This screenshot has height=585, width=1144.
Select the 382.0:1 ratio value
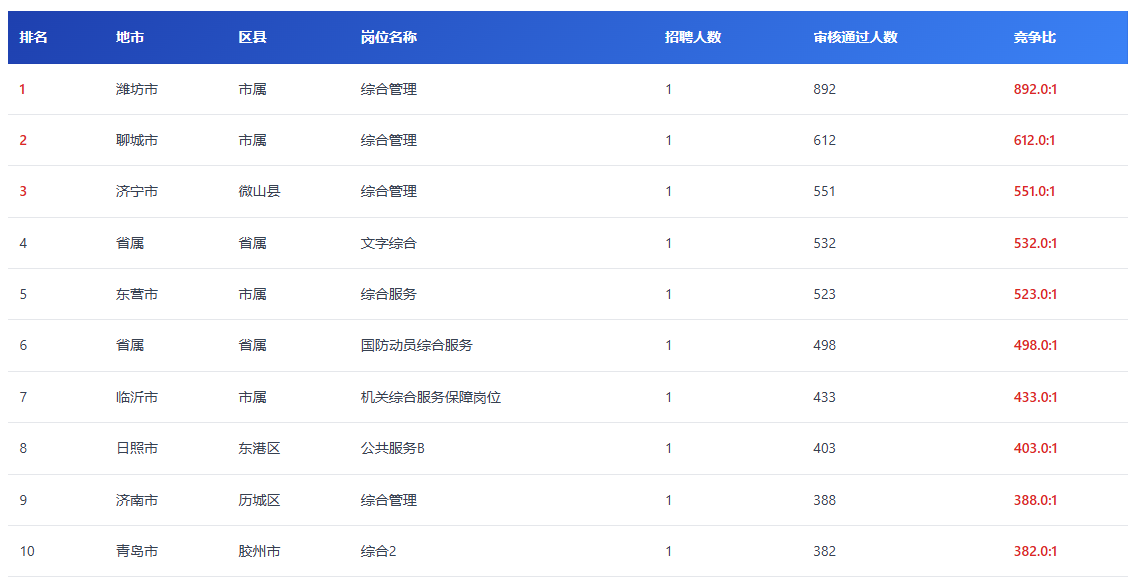[1035, 551]
